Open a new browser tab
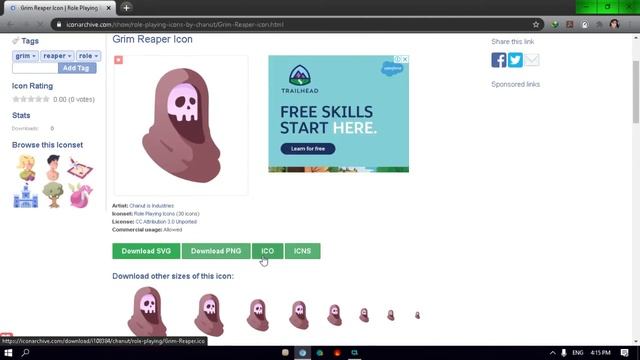Screen dimensions: 640x360 point(126,8)
